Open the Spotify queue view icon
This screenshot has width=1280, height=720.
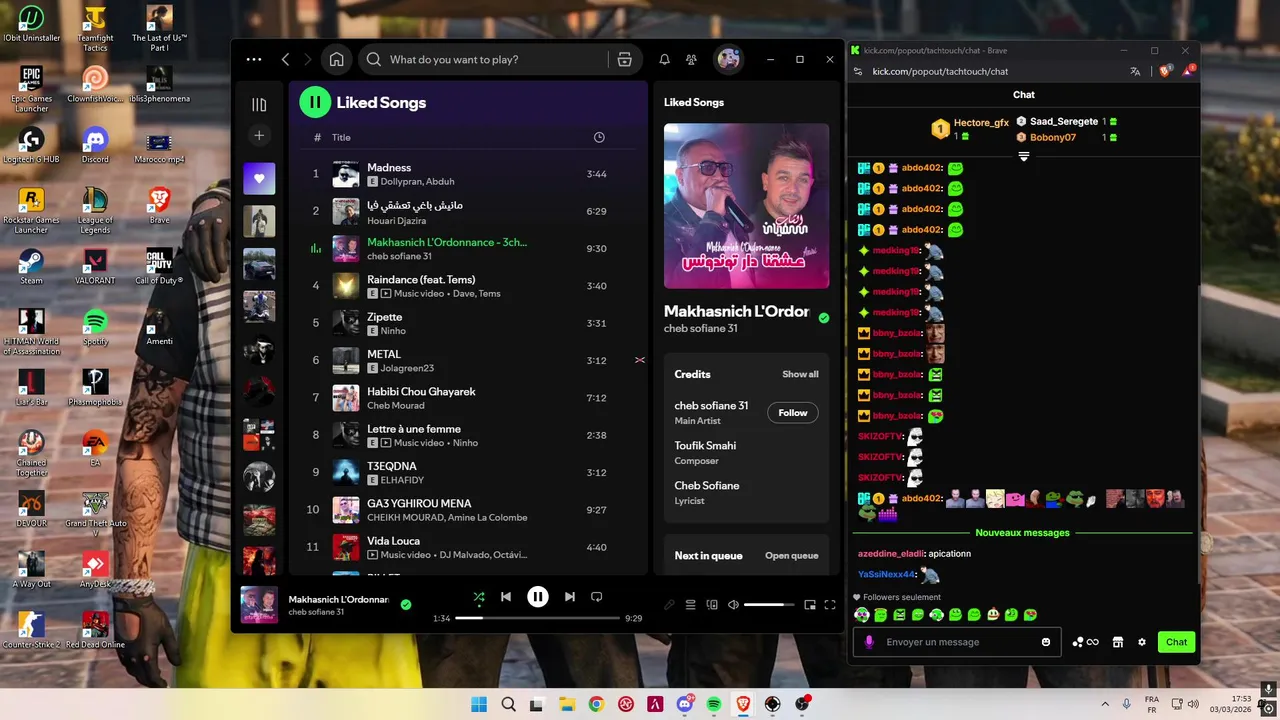pyautogui.click(x=690, y=605)
